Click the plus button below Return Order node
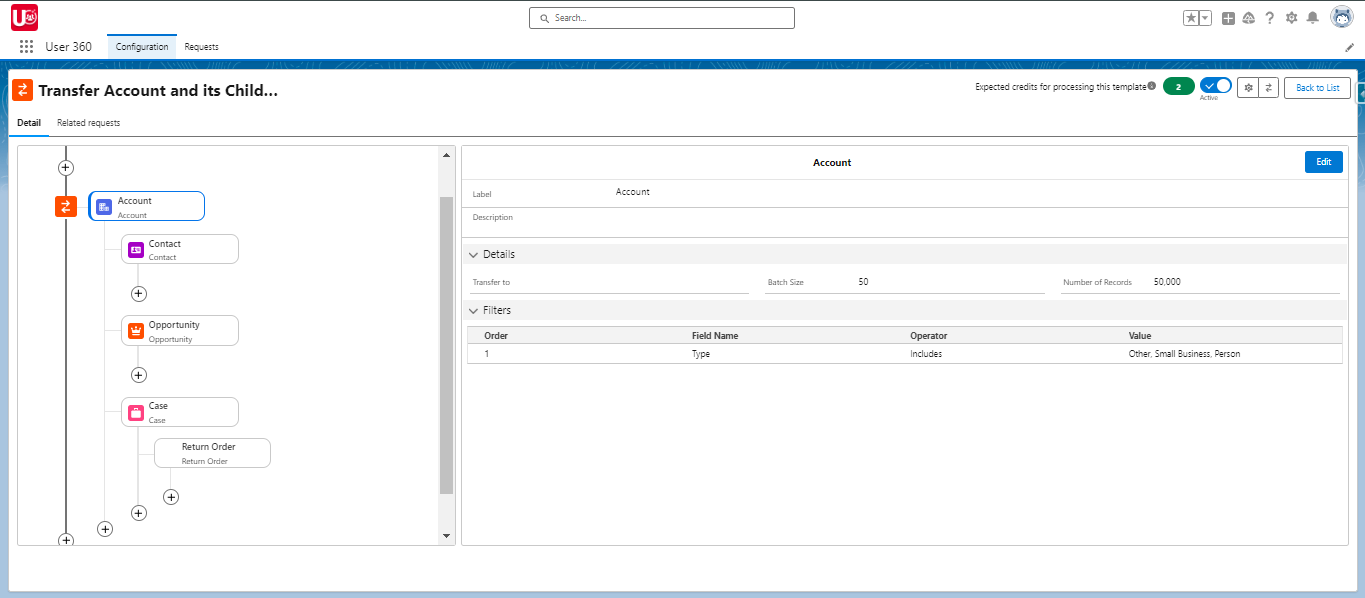This screenshot has height=598, width=1365. (x=171, y=497)
